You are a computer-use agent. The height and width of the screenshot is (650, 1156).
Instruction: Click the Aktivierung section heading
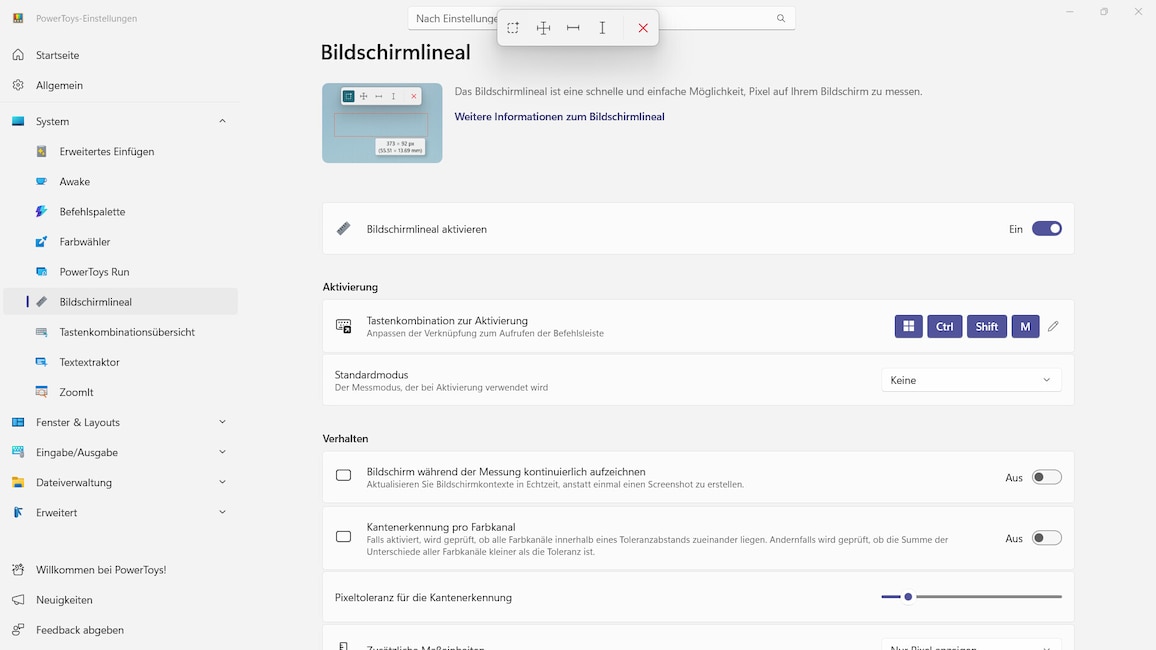pos(350,287)
